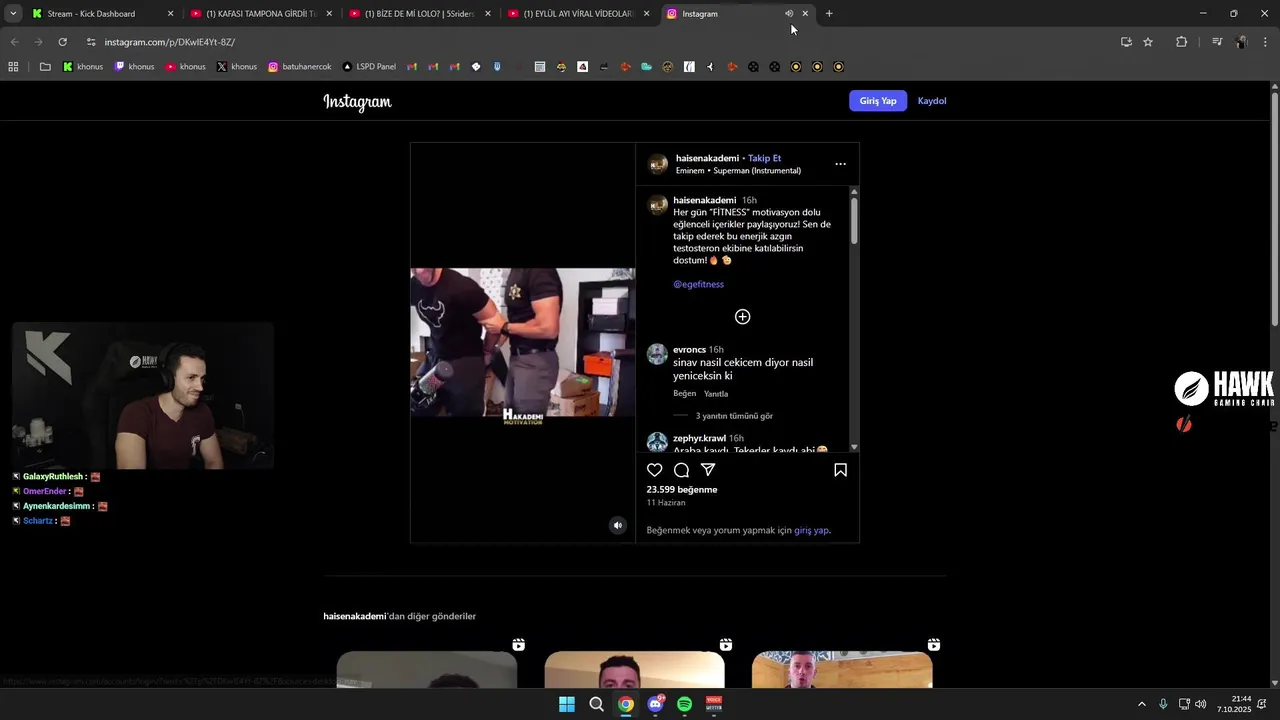Open Windows taskbar search
This screenshot has width=1280, height=720.
tap(596, 704)
